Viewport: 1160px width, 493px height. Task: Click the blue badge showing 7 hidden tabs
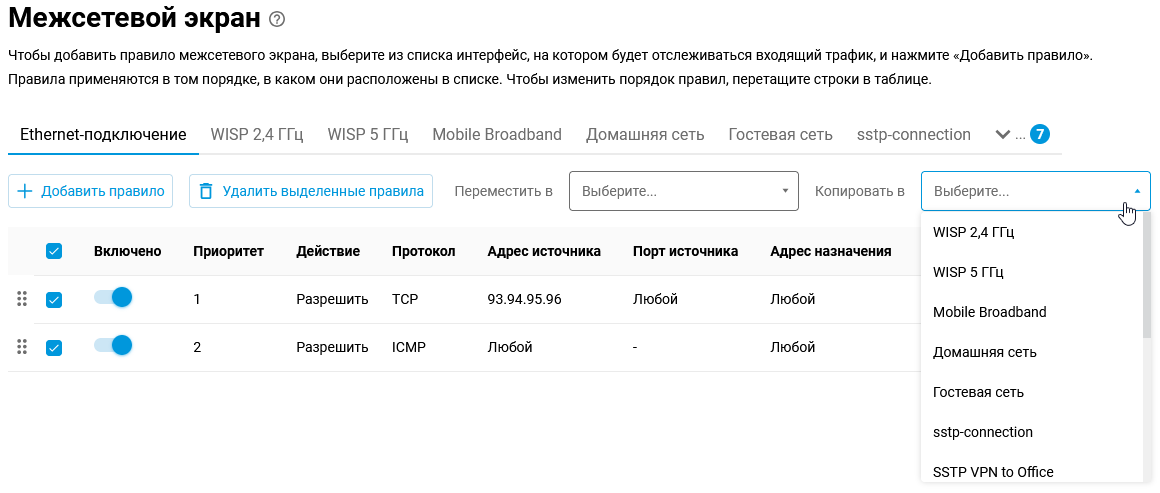click(1039, 134)
